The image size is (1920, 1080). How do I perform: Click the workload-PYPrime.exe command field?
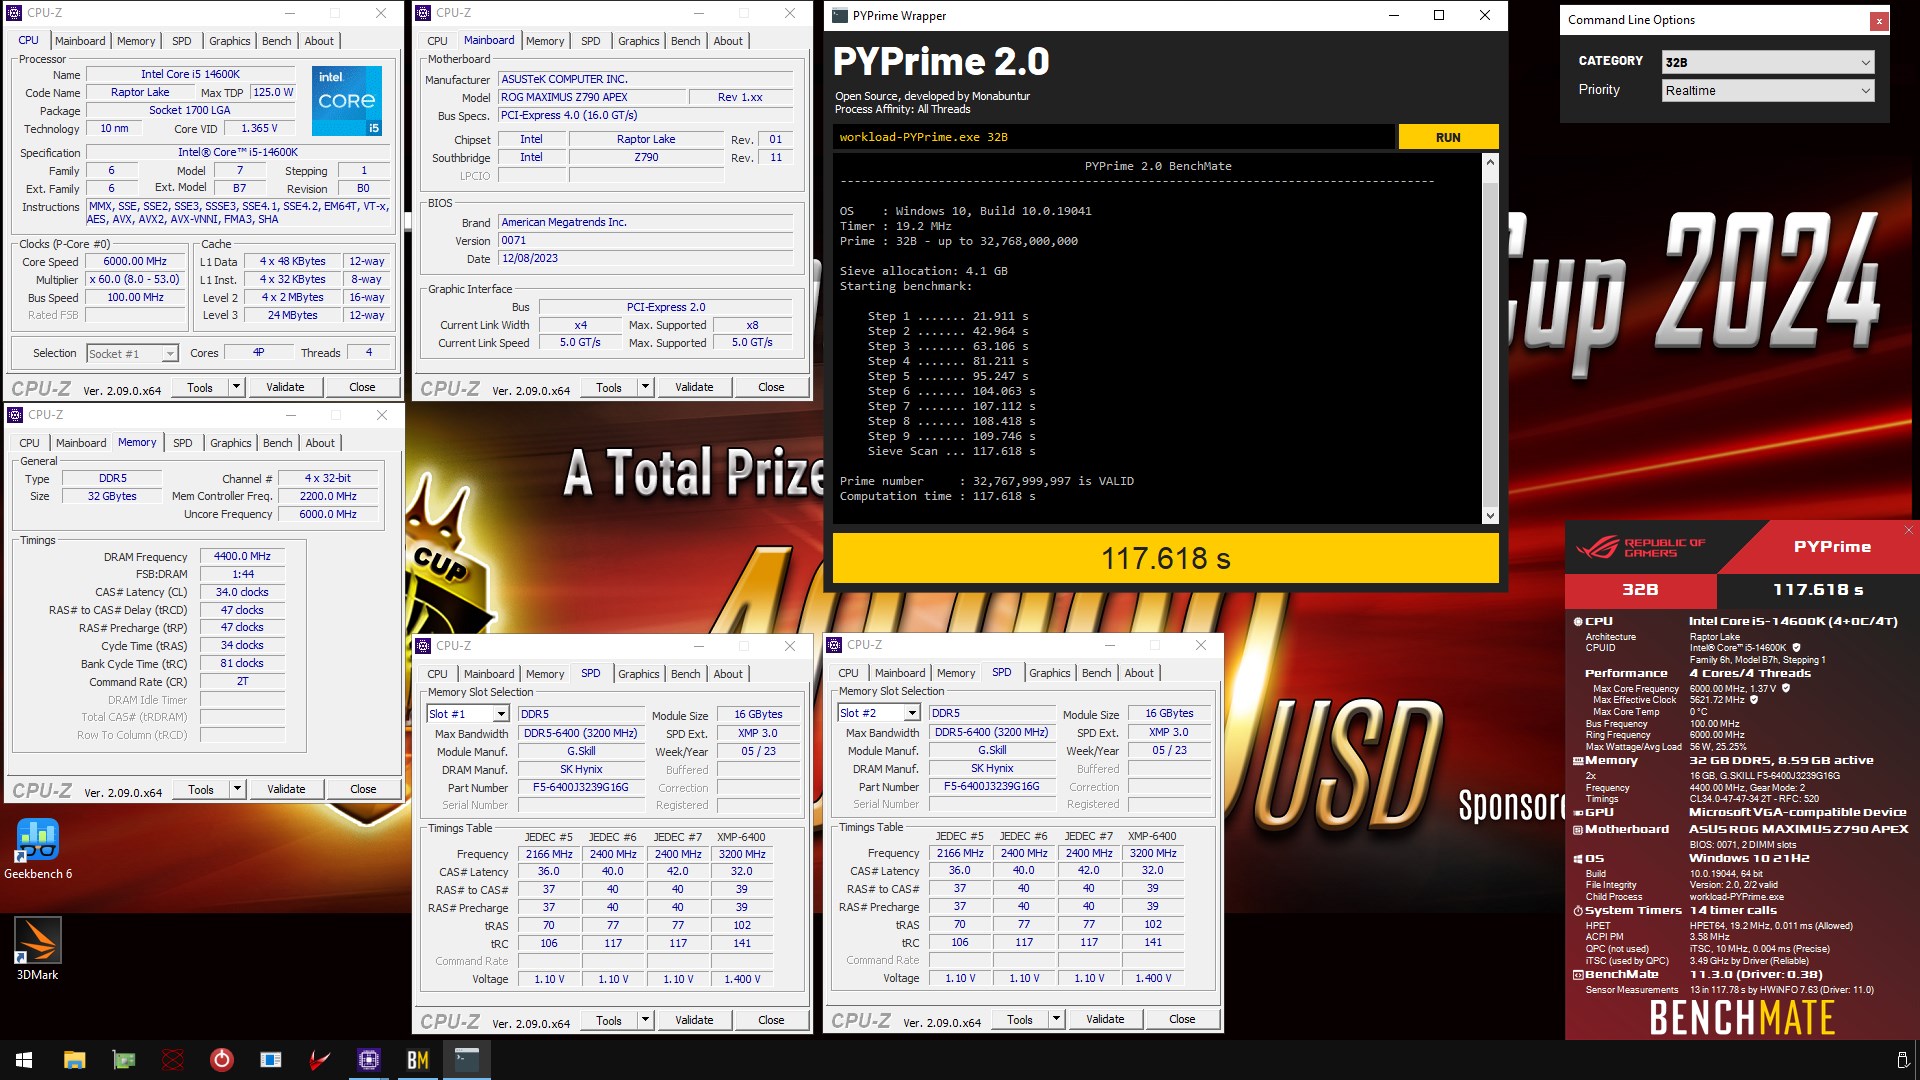coord(1113,137)
